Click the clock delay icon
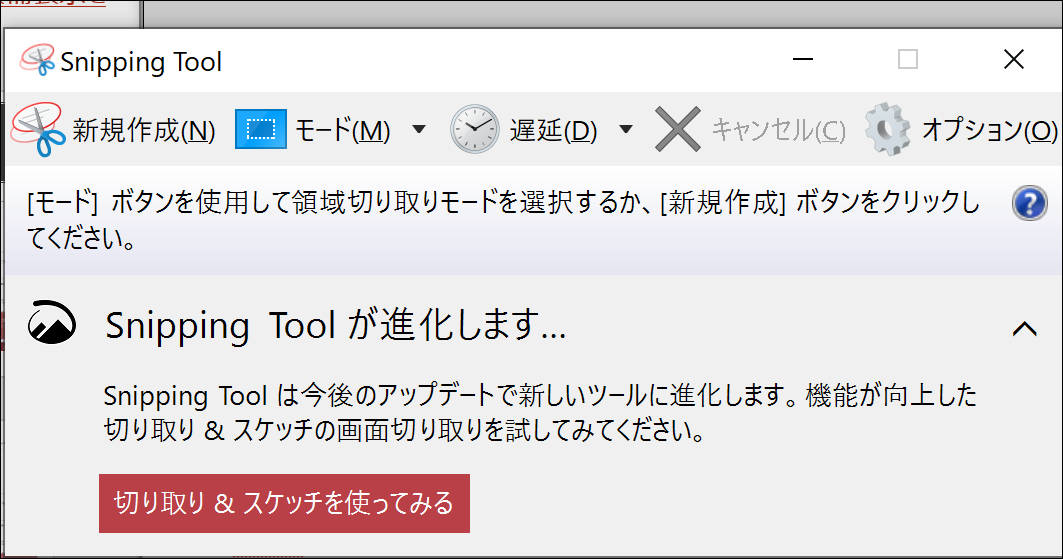1063x559 pixels. point(475,129)
